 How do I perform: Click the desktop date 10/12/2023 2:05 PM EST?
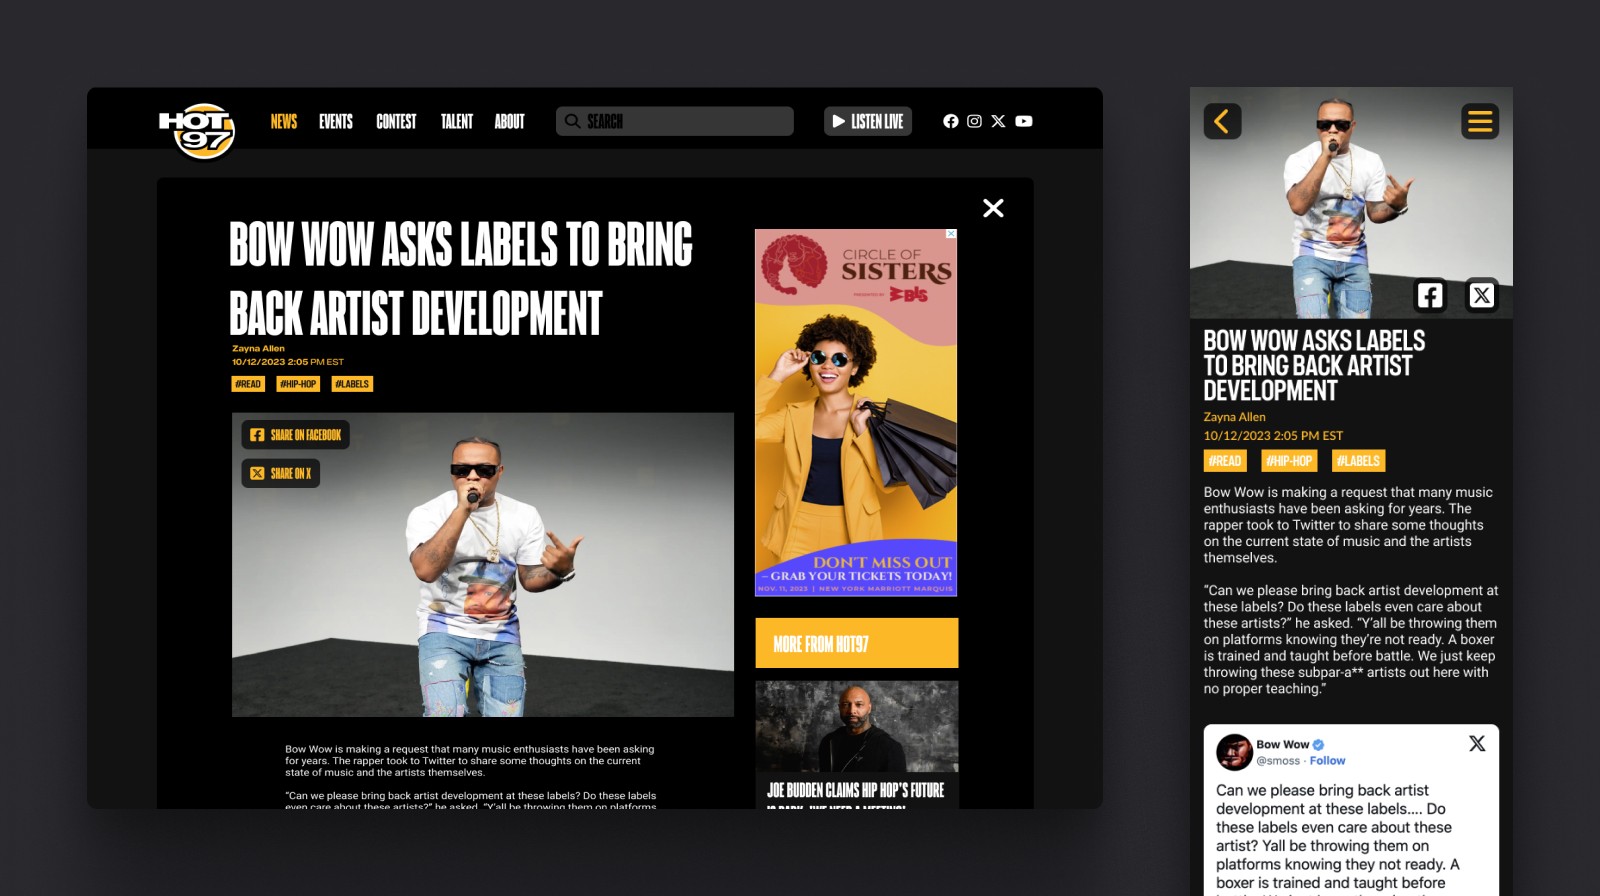tap(288, 362)
